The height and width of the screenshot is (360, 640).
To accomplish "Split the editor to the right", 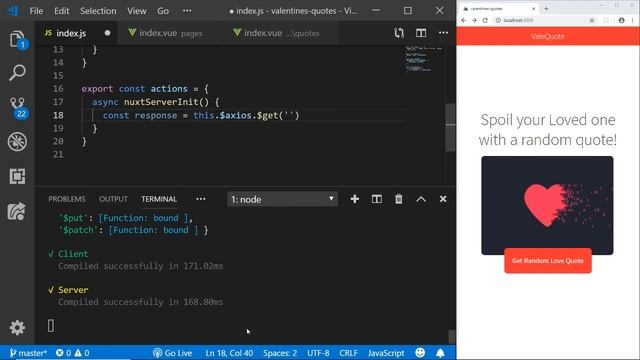I will pyautogui.click(x=421, y=33).
